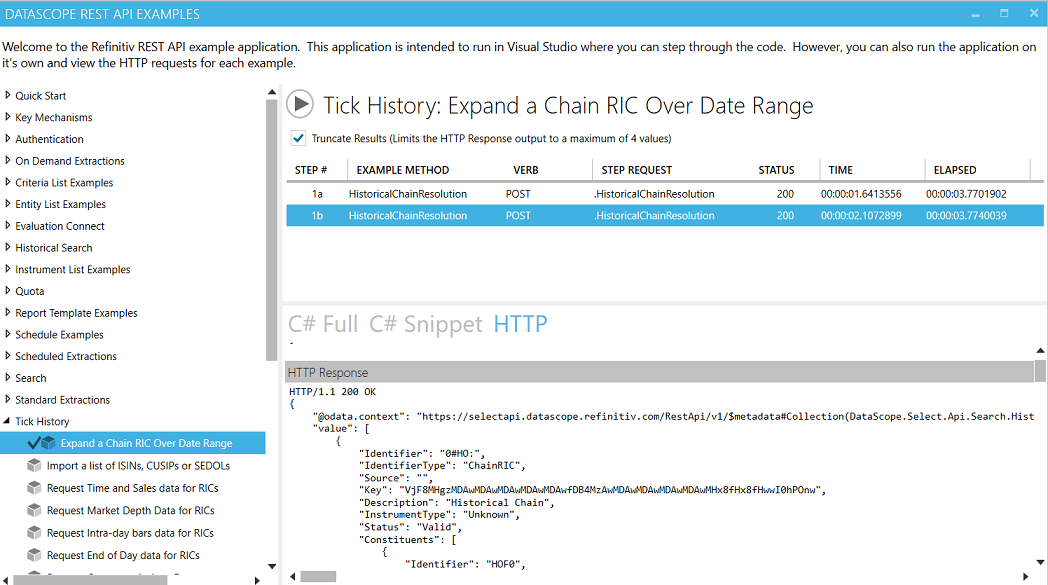Expand Entity List Examples arrow
Screen dimensions: 1048x585
[7, 204]
